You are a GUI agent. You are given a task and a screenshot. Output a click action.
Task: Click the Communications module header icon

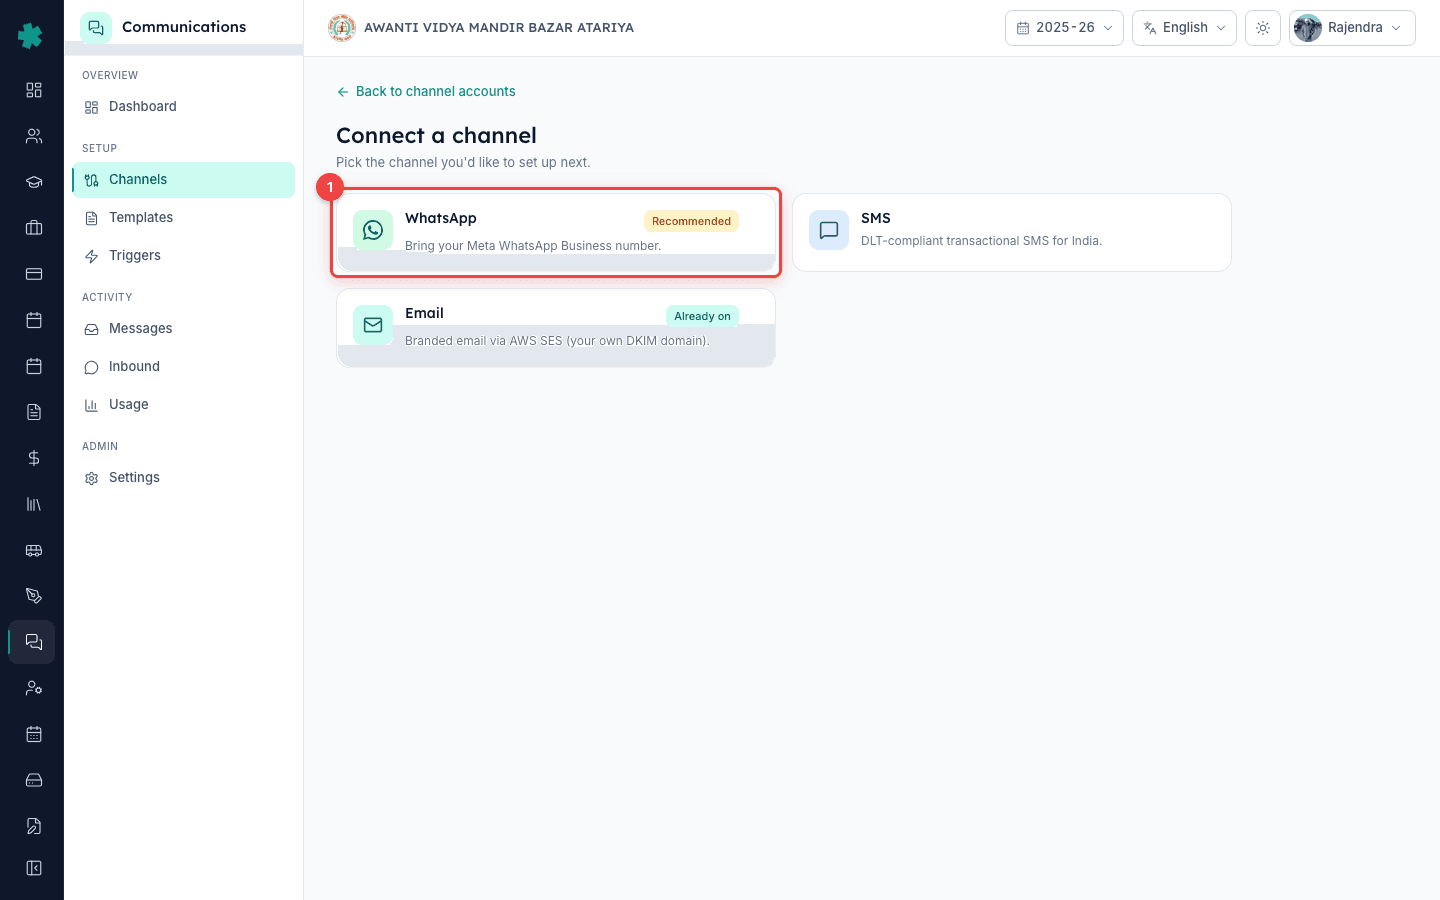tap(96, 28)
